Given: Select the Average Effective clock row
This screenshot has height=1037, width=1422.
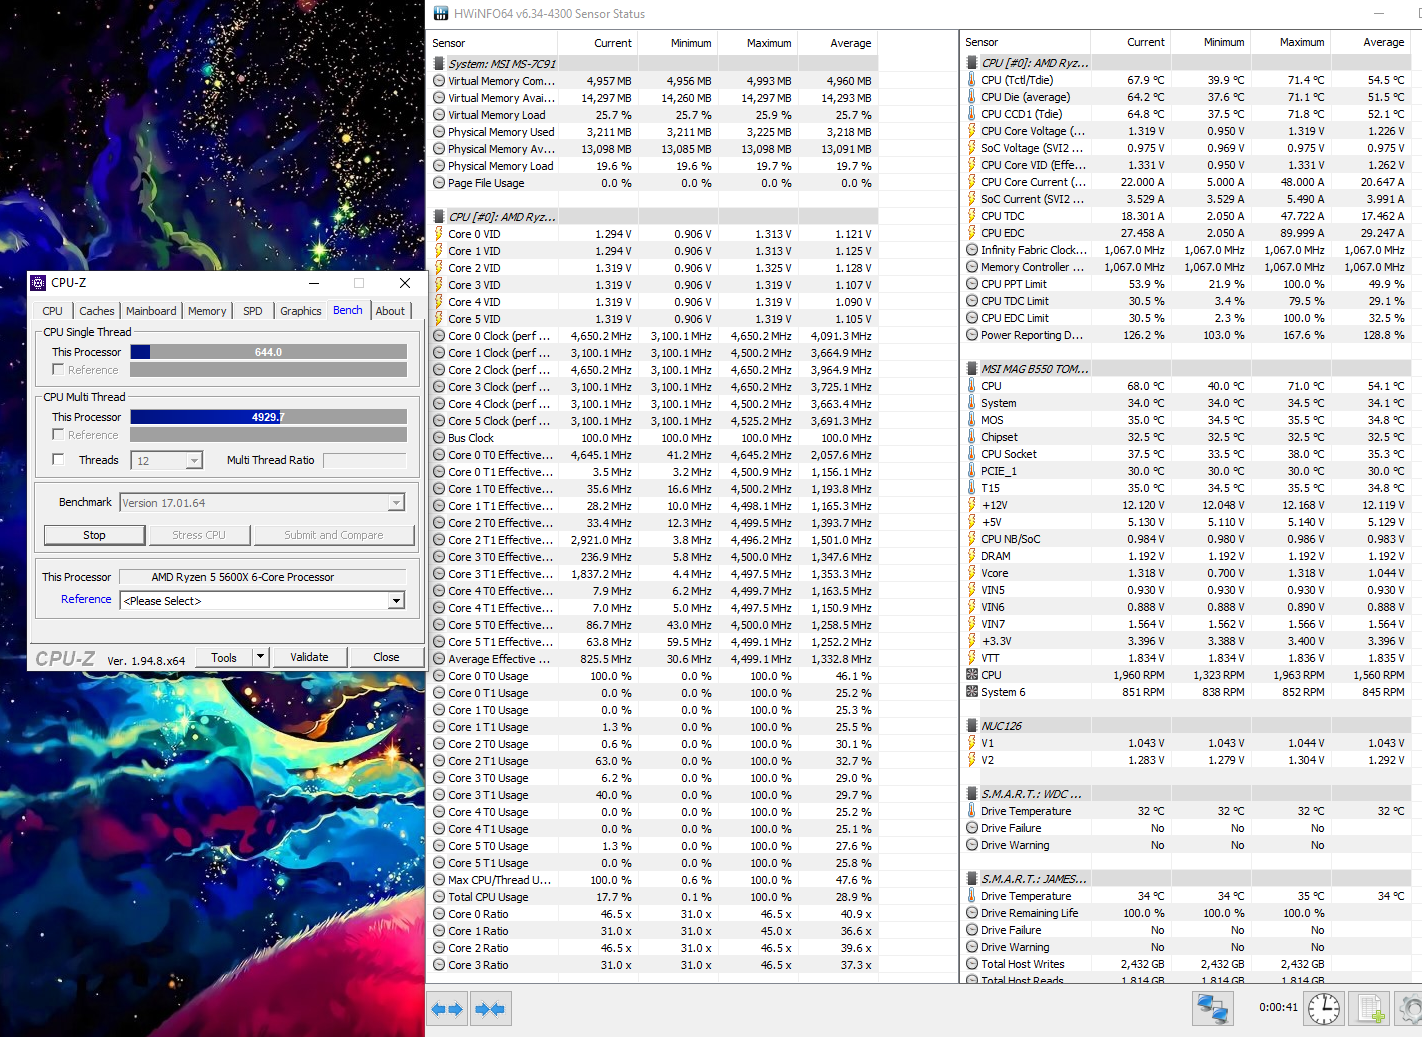Looking at the screenshot, I should click(x=654, y=659).
